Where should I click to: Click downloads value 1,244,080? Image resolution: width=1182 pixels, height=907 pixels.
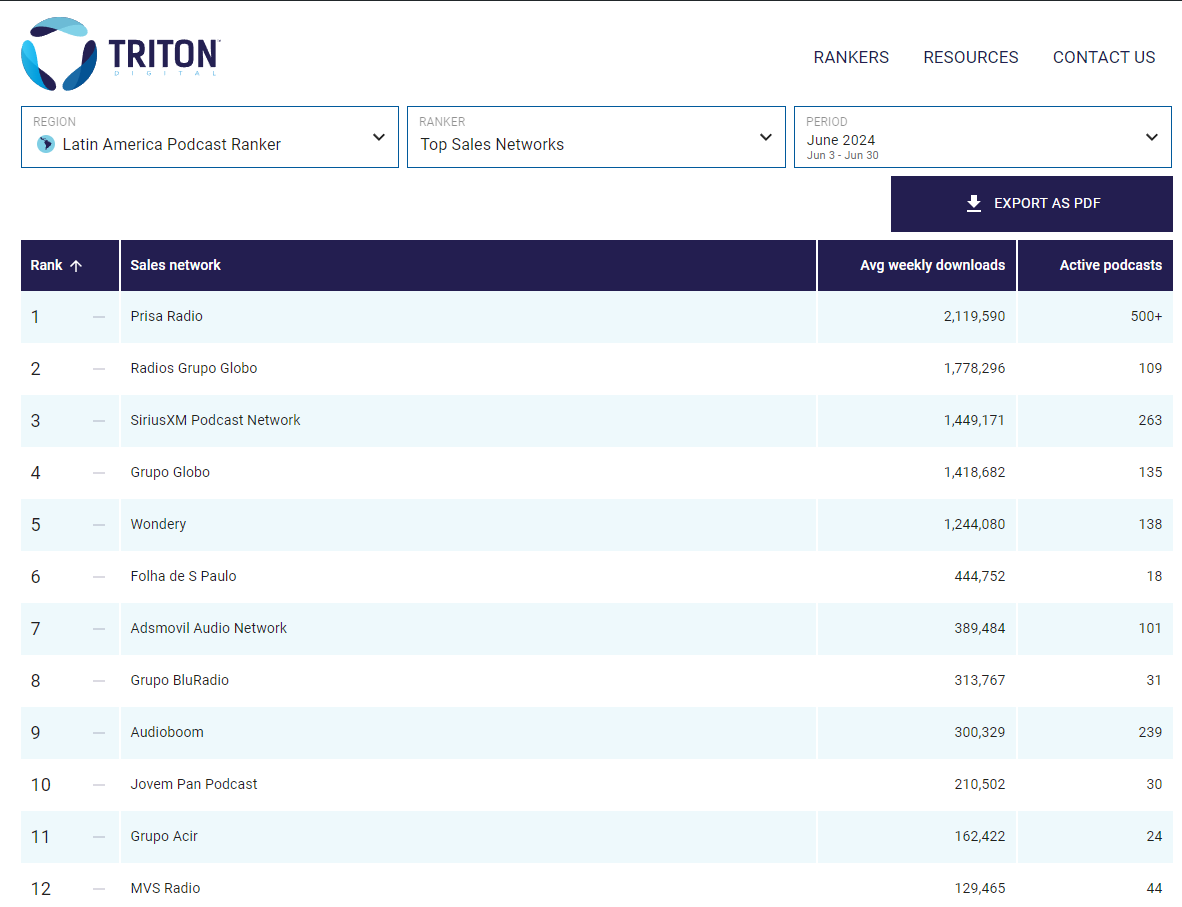pyautogui.click(x=974, y=524)
